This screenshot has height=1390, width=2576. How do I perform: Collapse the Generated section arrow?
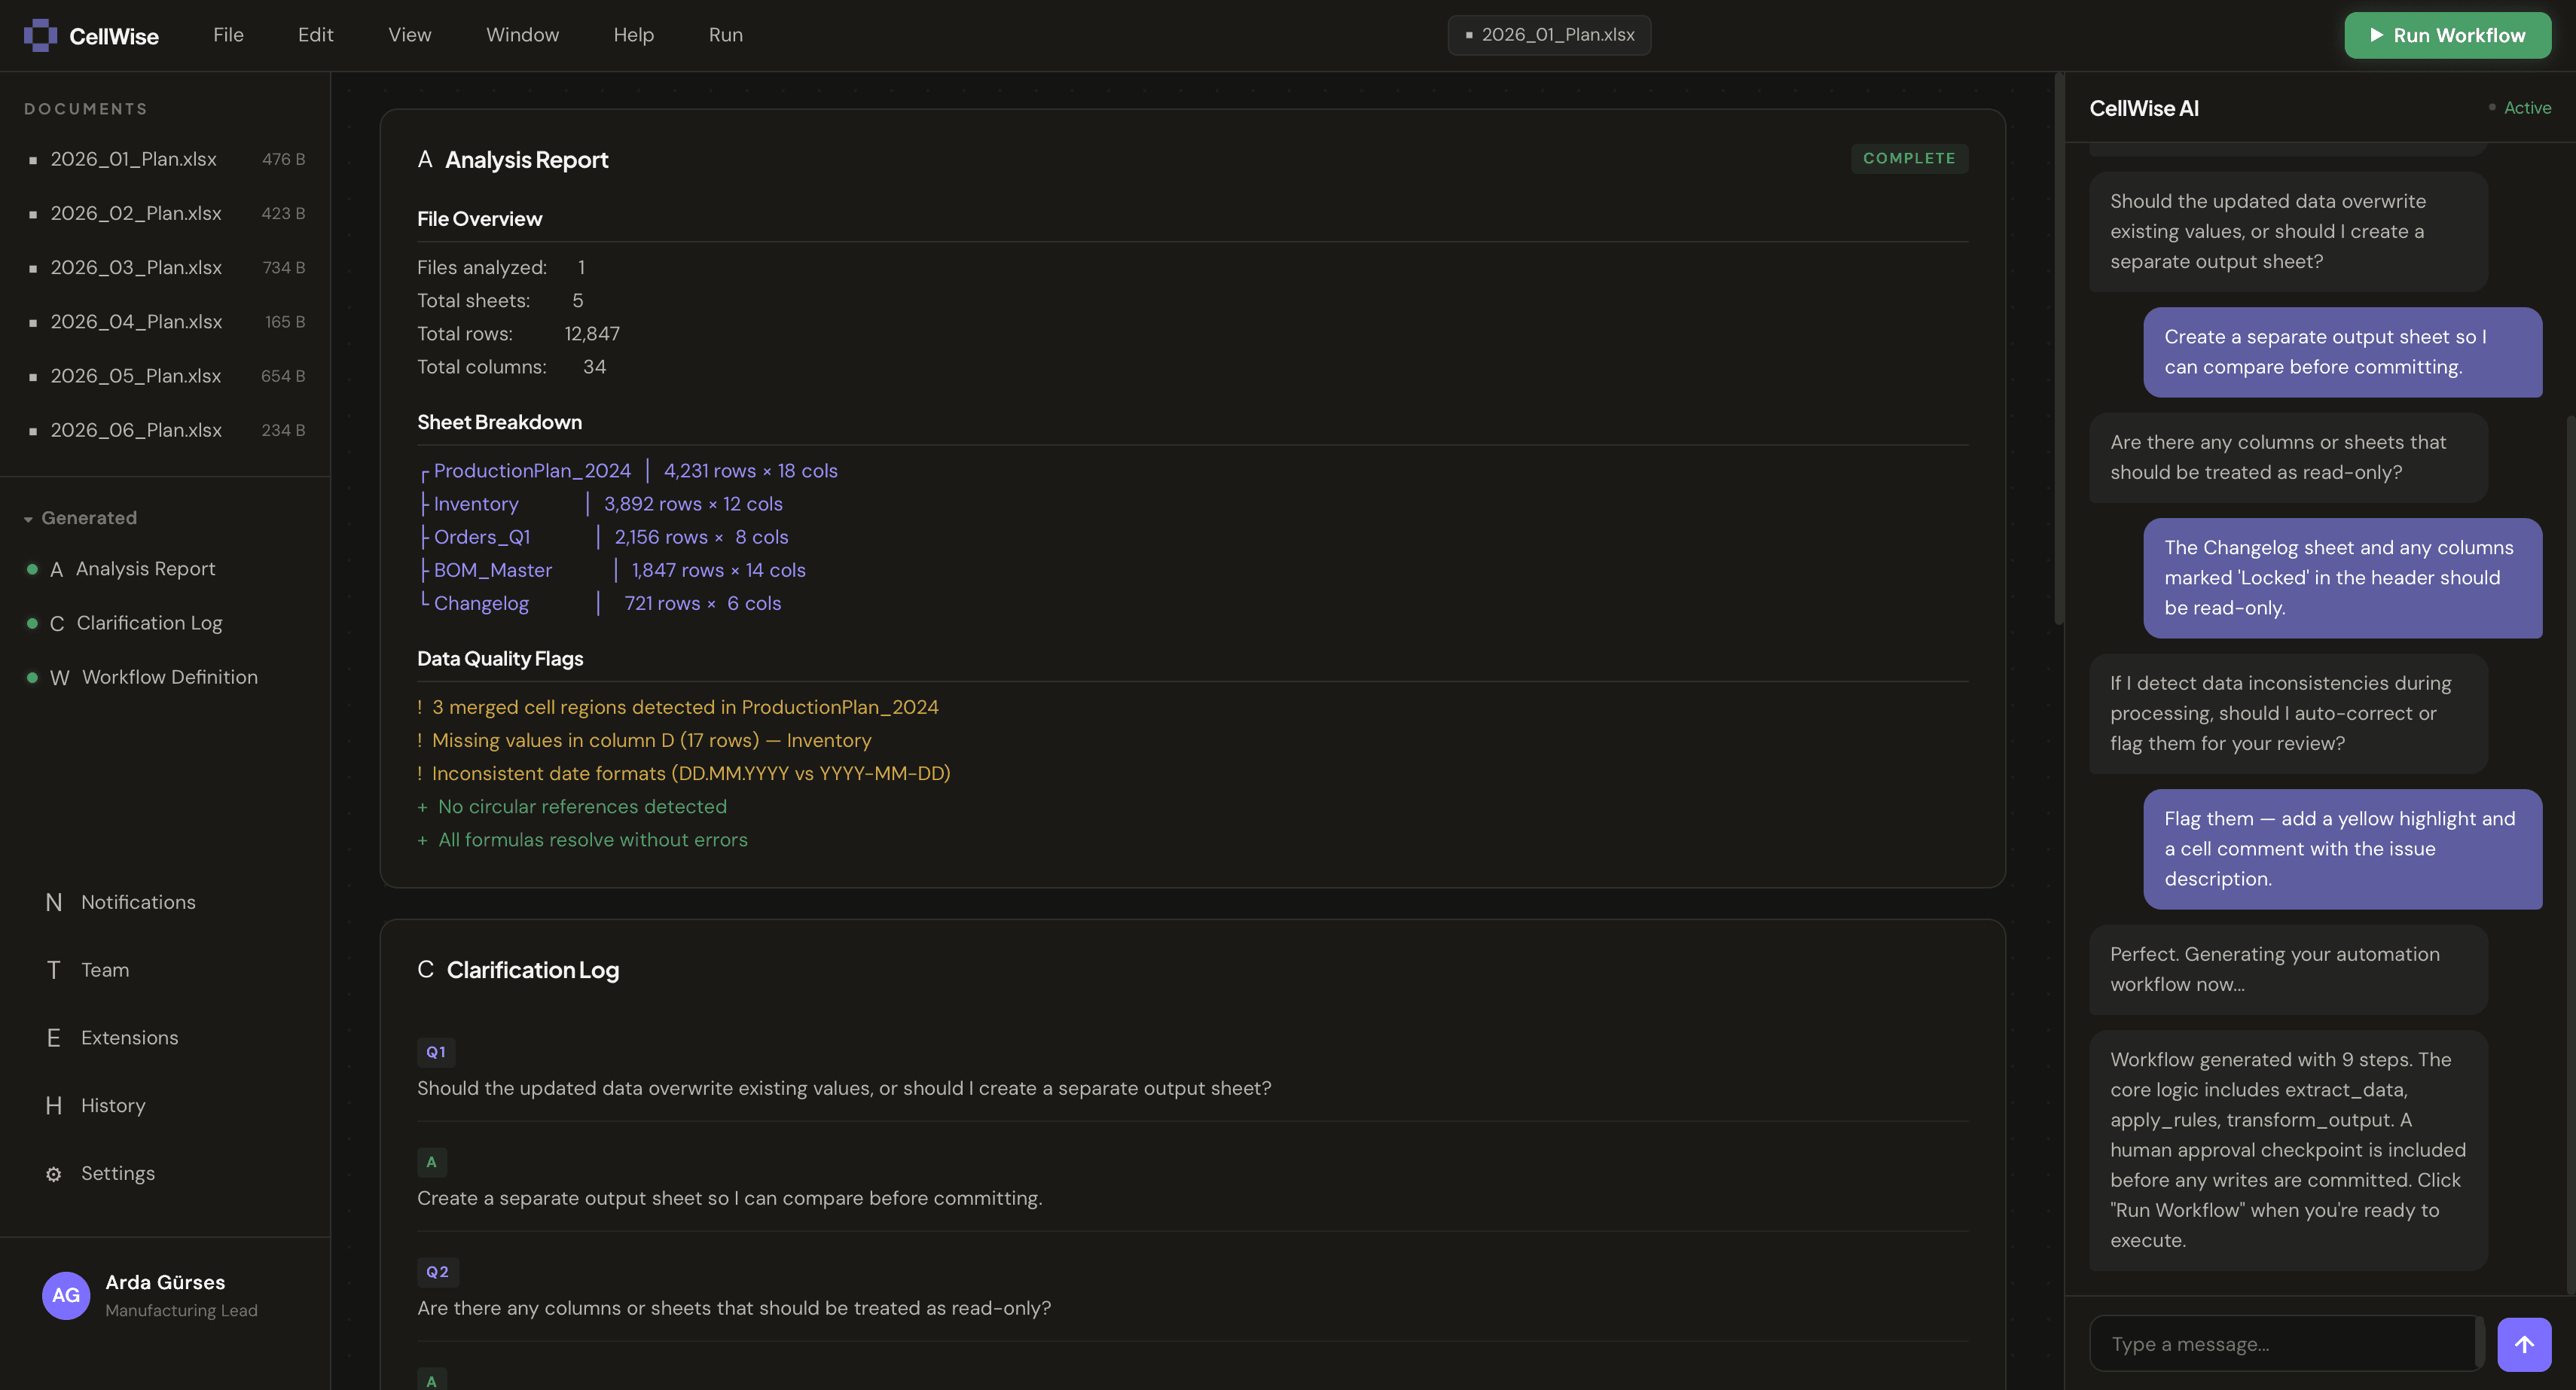[28, 519]
